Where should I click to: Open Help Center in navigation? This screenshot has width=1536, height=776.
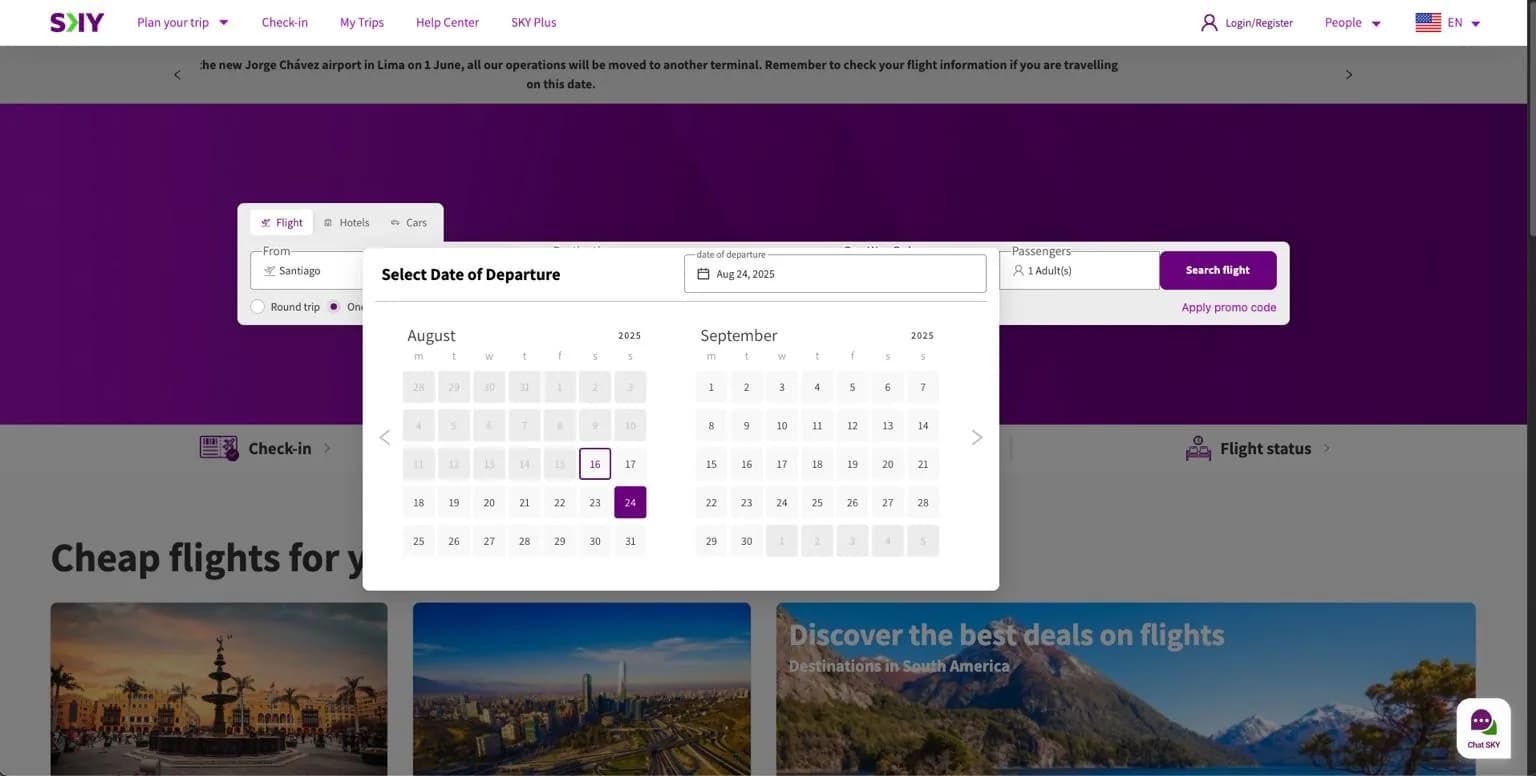(x=447, y=22)
